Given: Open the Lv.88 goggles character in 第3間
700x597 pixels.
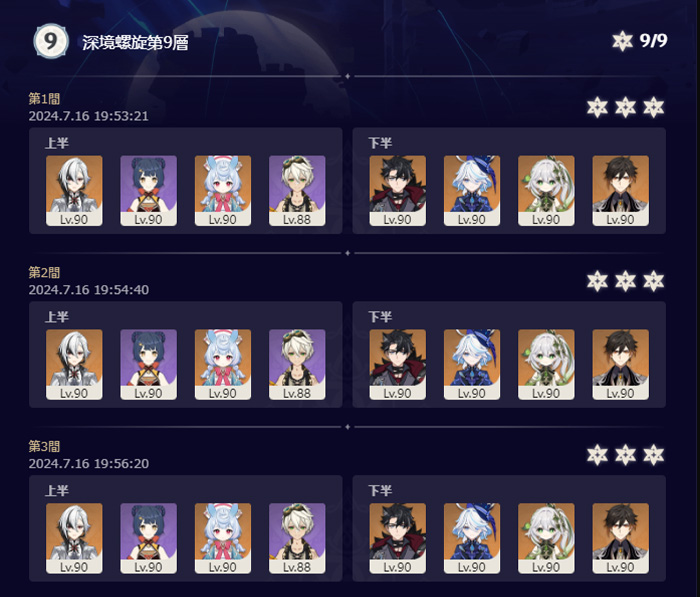Looking at the screenshot, I should point(297,539).
